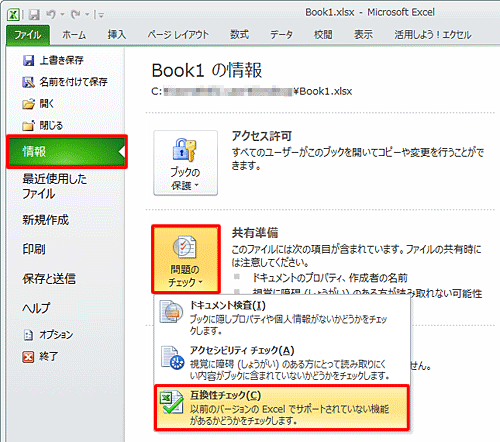Expand the 問題のチェック dropdown button
Viewport: 500px width, 442px height.
[x=186, y=259]
